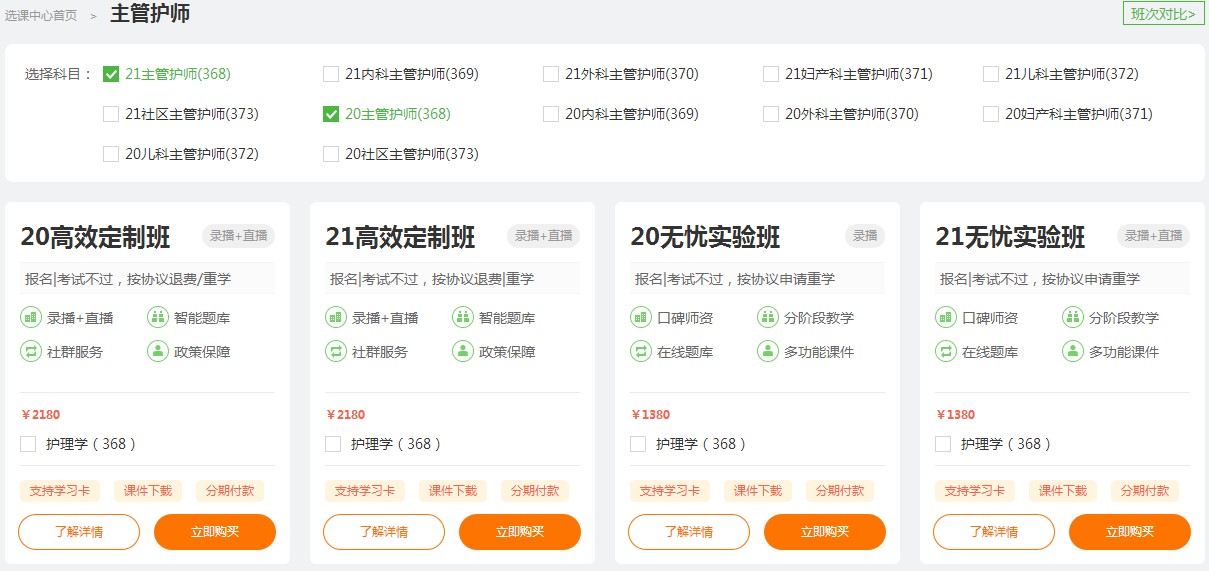Click 支持学习卡 tag in 20高效定制班 card
Viewport: 1209px width, 571px height.
60,491
